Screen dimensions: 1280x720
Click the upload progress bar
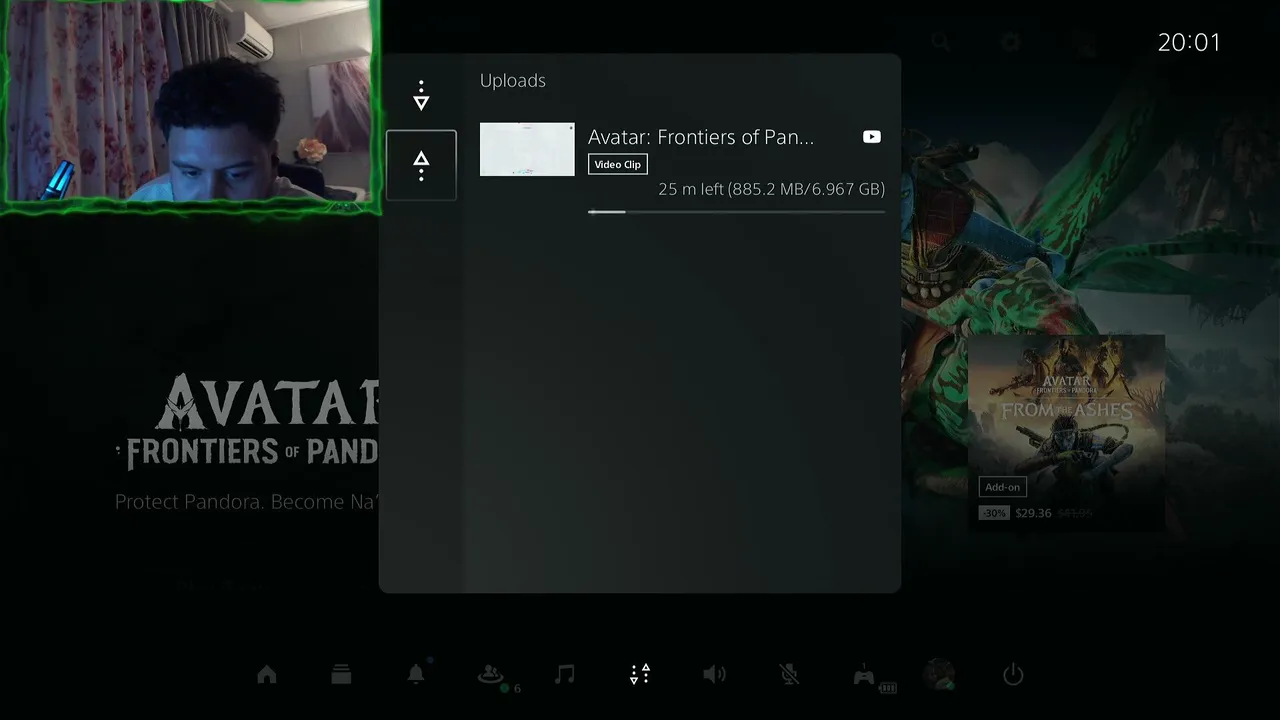(736, 211)
